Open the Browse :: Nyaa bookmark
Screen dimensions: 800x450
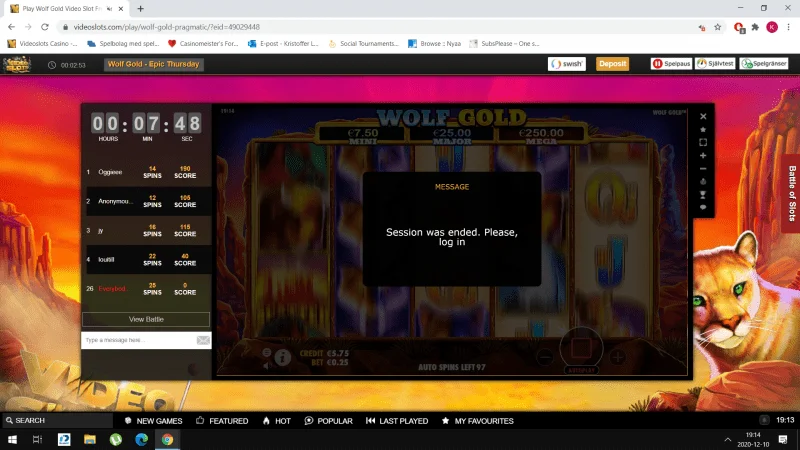click(435, 43)
